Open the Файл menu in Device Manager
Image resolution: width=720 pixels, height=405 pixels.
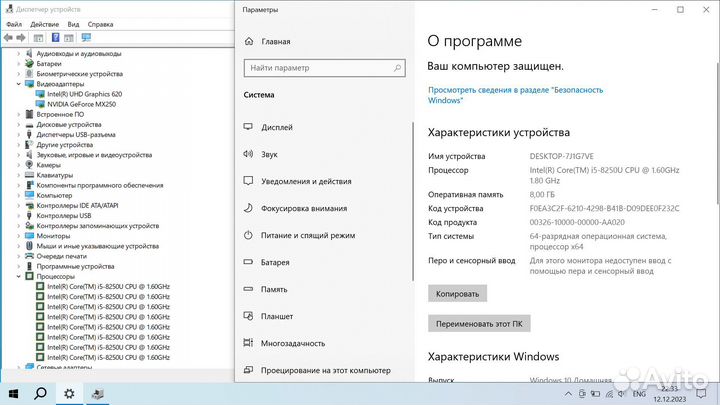pyautogui.click(x=14, y=24)
